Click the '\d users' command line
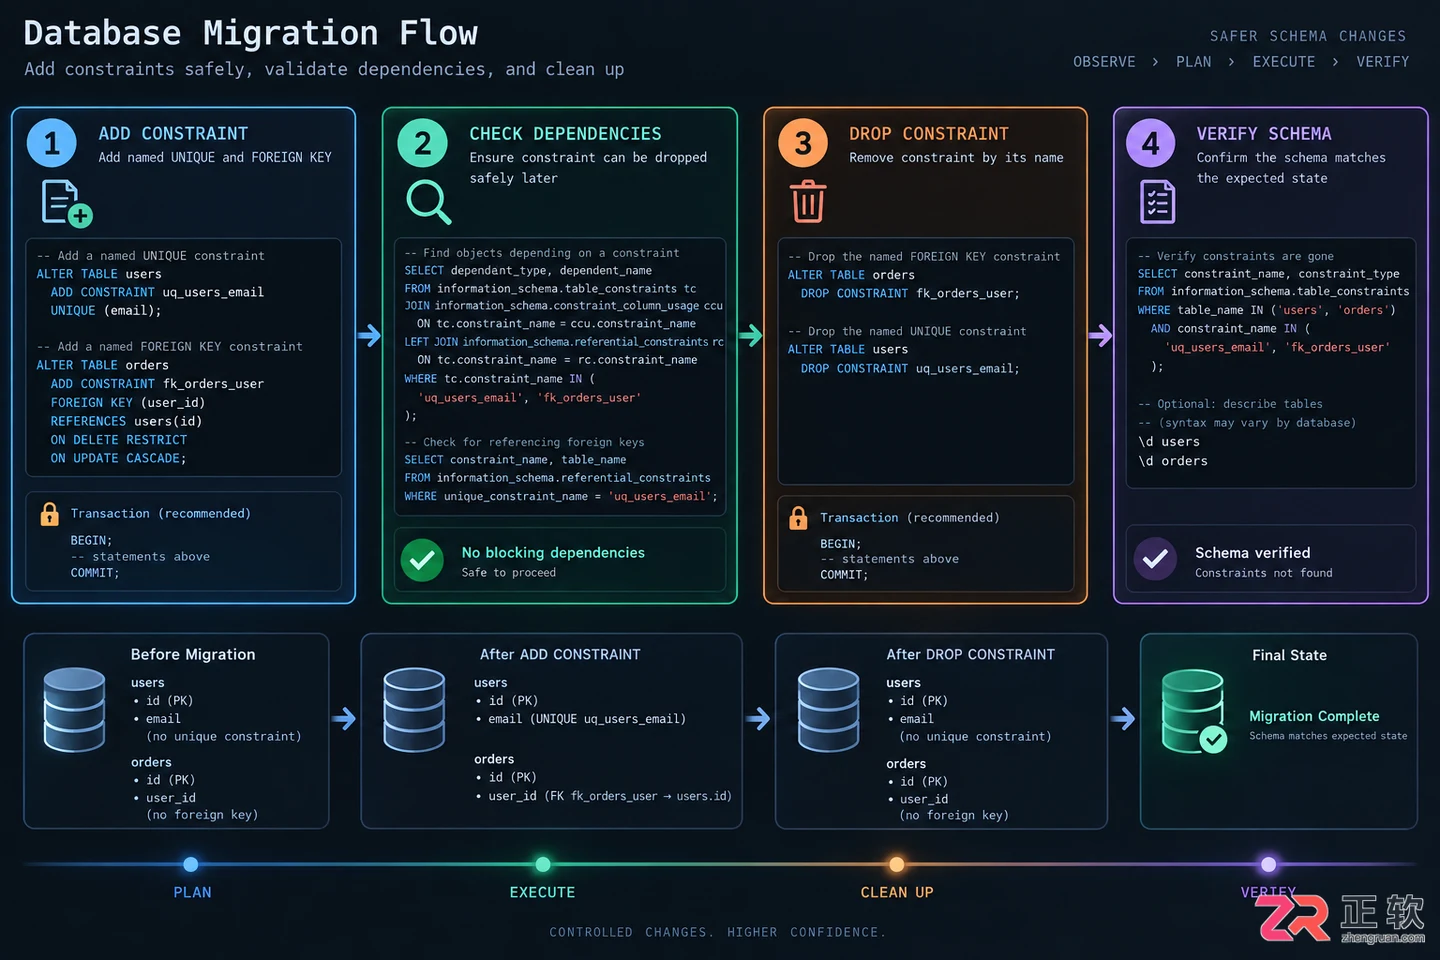Image resolution: width=1440 pixels, height=960 pixels. click(1169, 442)
